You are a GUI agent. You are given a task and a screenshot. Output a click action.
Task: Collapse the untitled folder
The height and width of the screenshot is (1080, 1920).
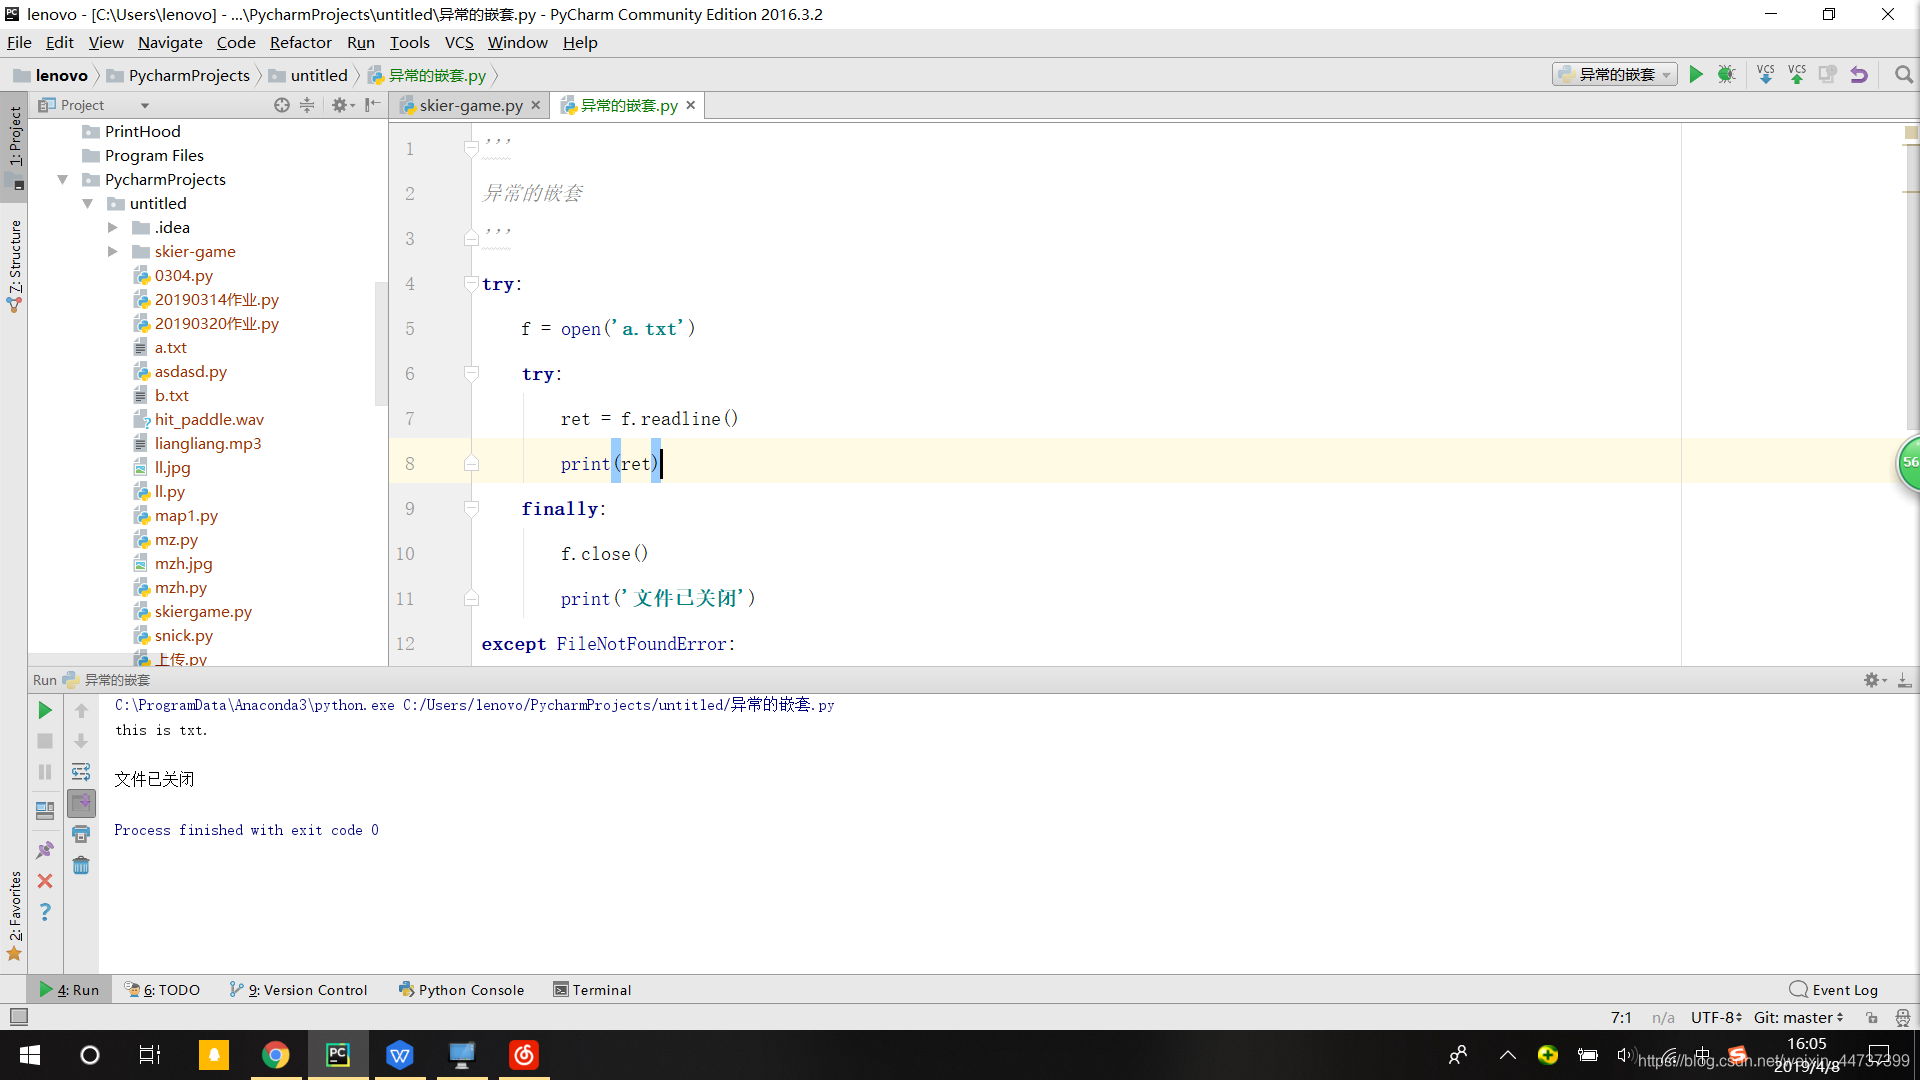pos(88,204)
